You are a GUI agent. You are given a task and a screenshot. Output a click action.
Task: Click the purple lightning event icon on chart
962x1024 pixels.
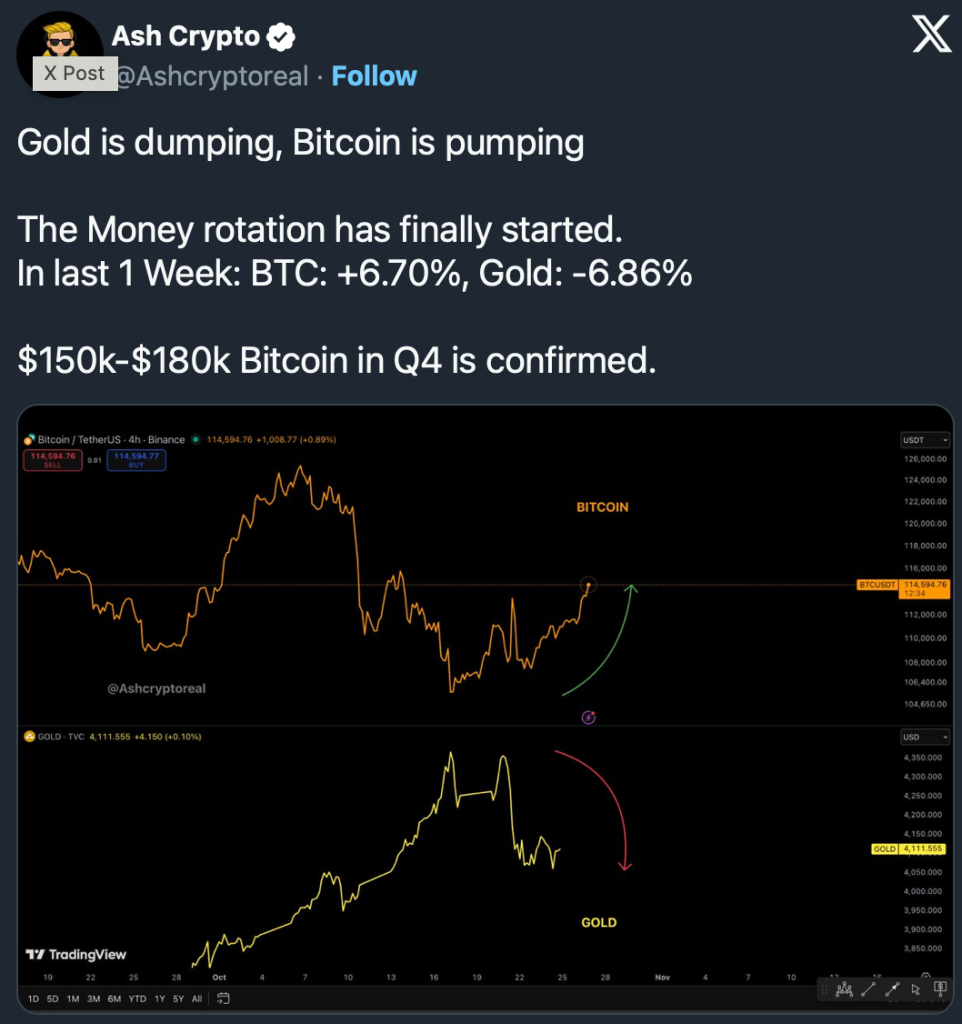coord(588,716)
